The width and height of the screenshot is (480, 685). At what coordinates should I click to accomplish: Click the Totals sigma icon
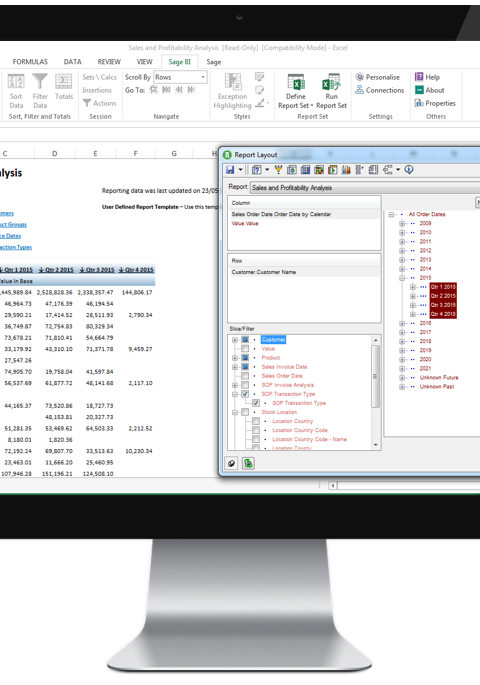click(64, 81)
